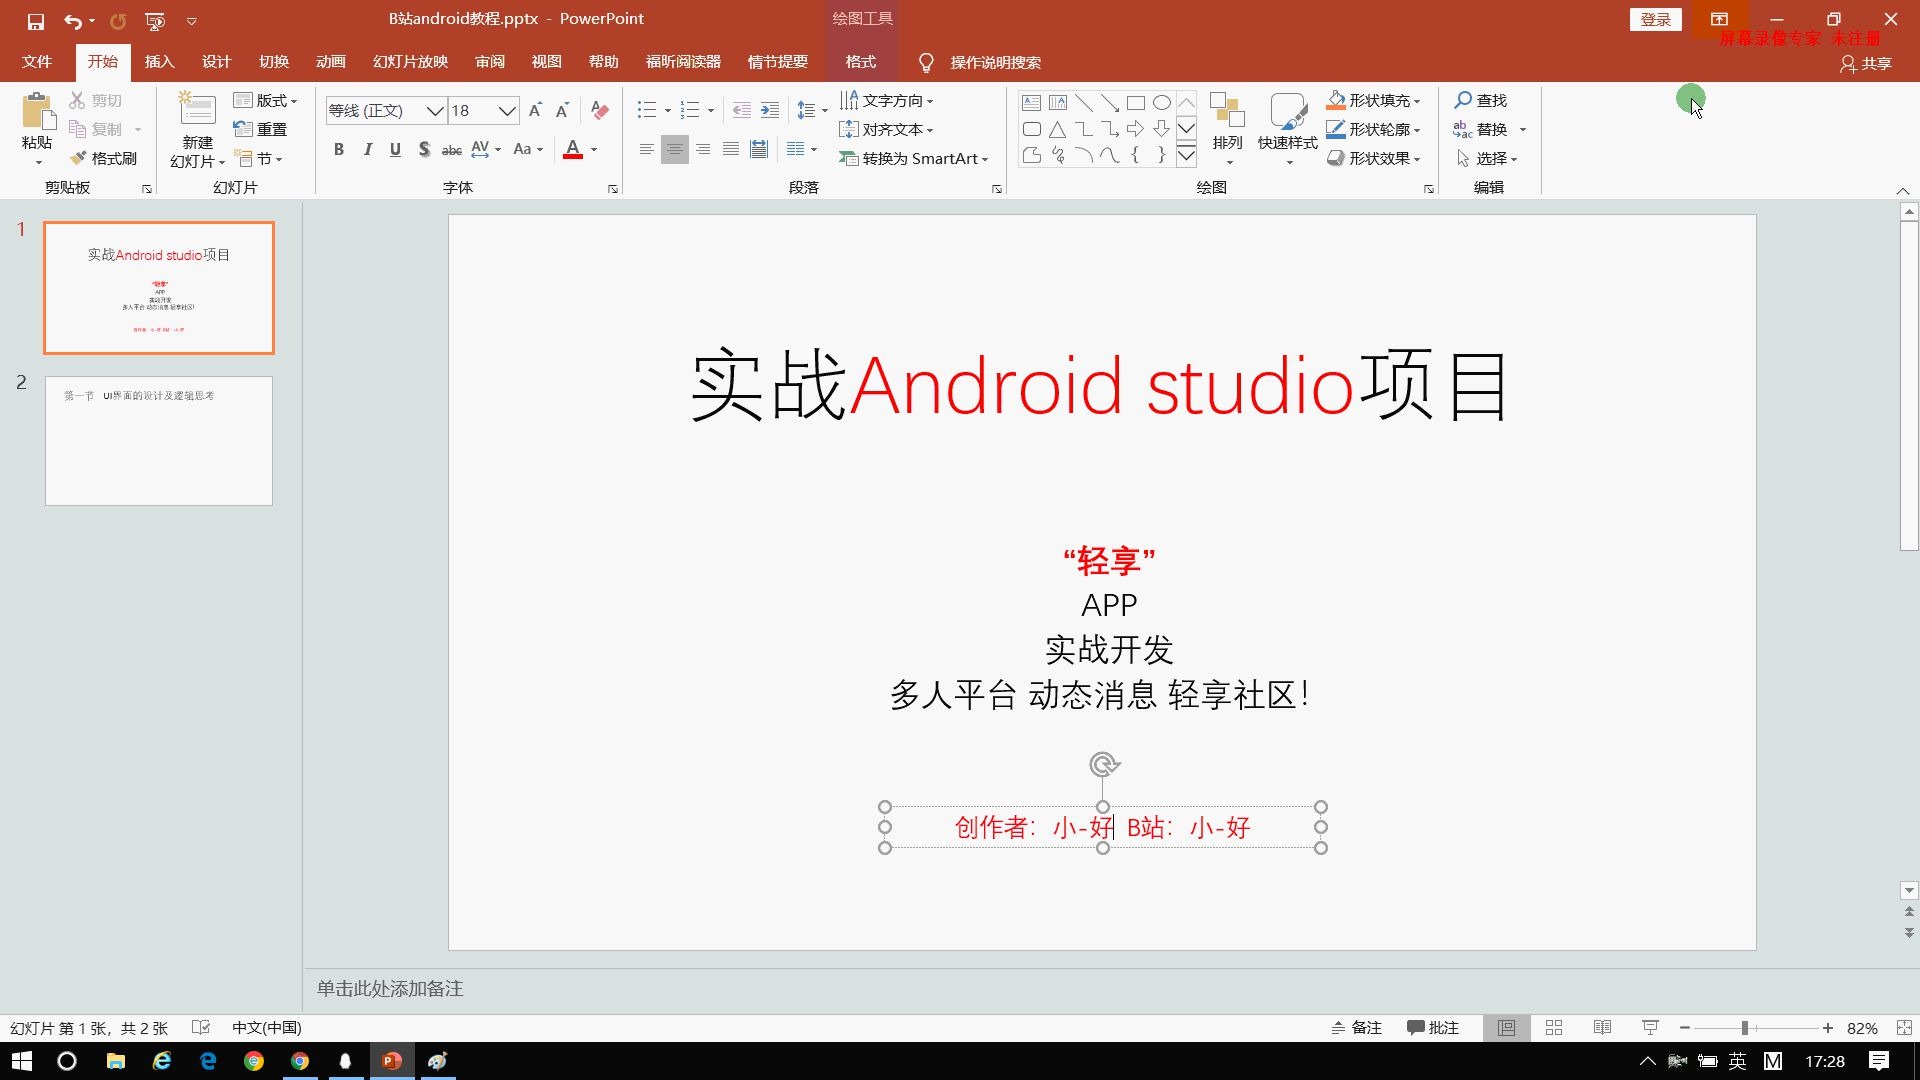
Task: Open the Tell Me lightbulb search
Action: click(x=926, y=62)
